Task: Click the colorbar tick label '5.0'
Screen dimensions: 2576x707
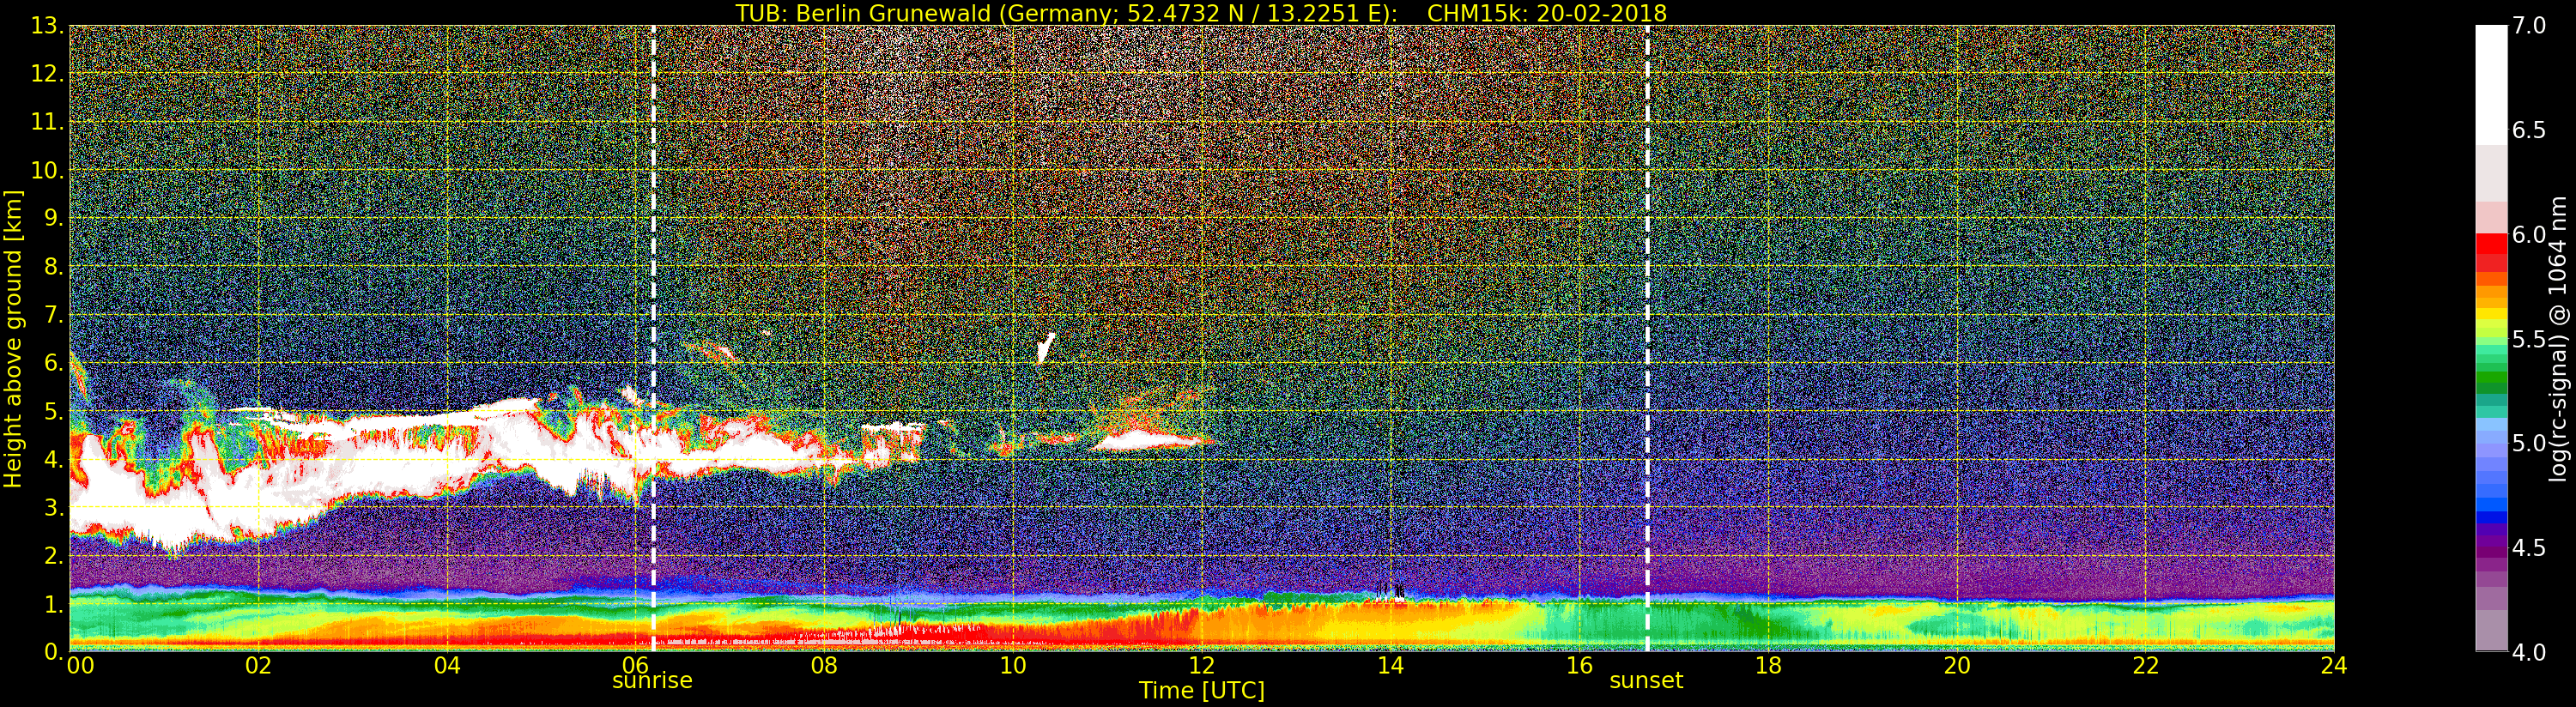Action: click(x=2529, y=443)
